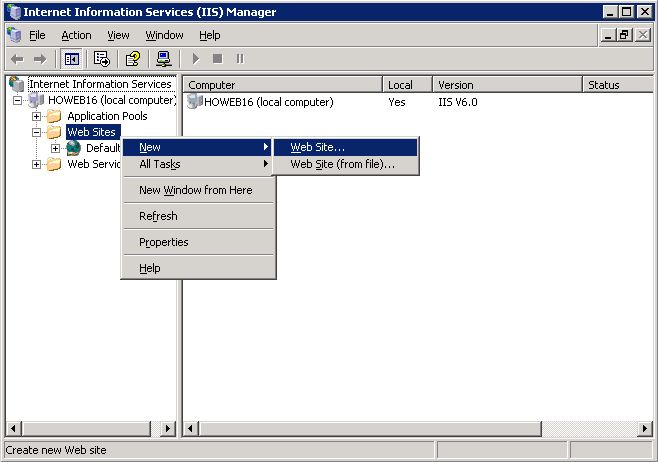Click the Connect to computer toolbar icon
The image size is (658, 462).
pyautogui.click(x=164, y=59)
